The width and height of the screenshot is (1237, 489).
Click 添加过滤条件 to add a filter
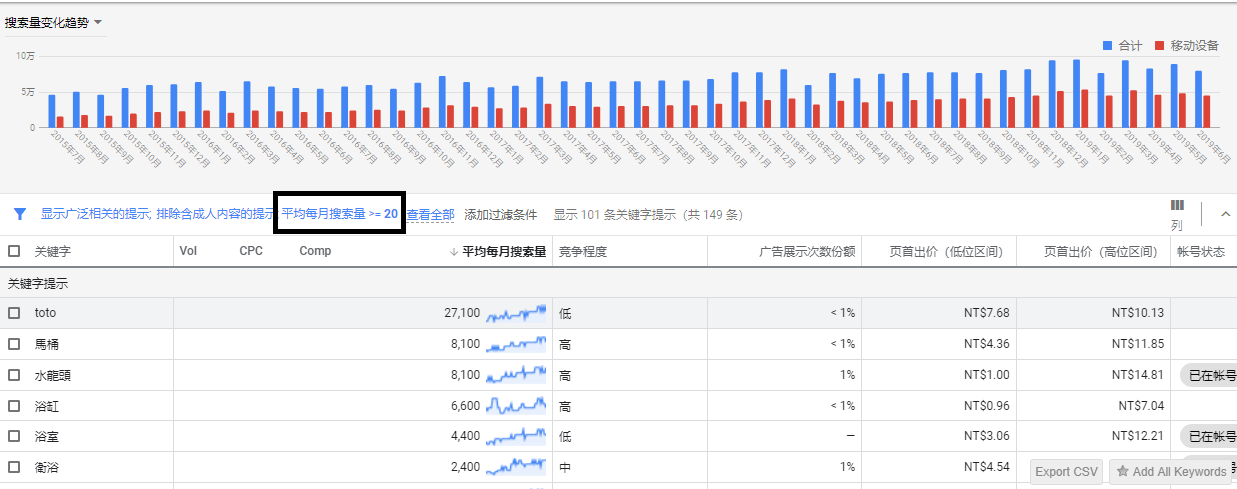[500, 215]
